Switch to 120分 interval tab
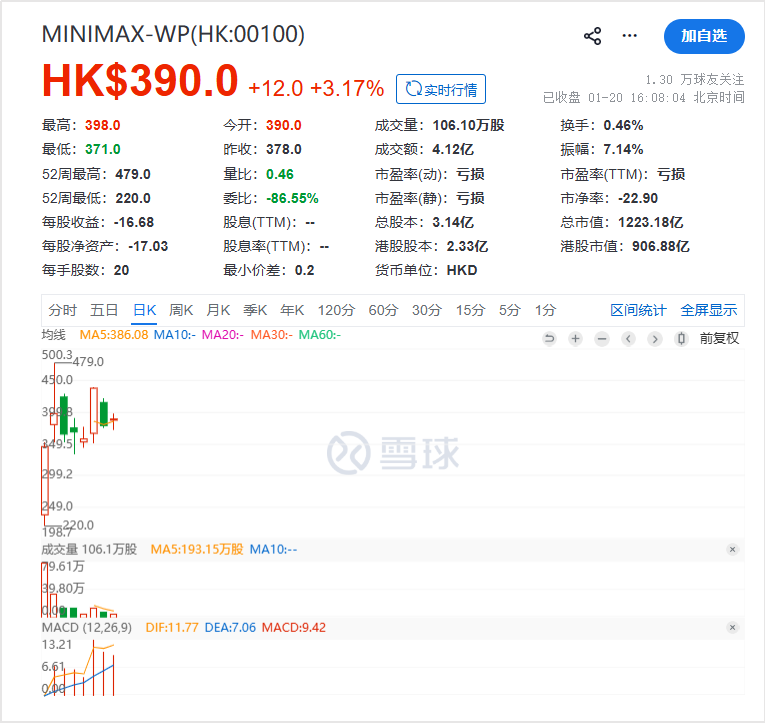This screenshot has height=723, width=765. 336,310
